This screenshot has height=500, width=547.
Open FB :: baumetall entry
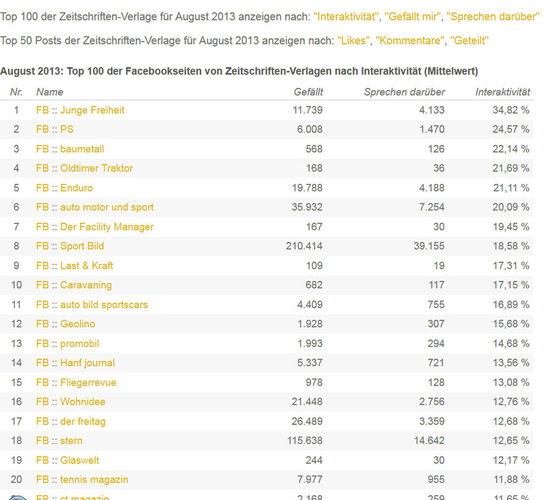tap(70, 149)
